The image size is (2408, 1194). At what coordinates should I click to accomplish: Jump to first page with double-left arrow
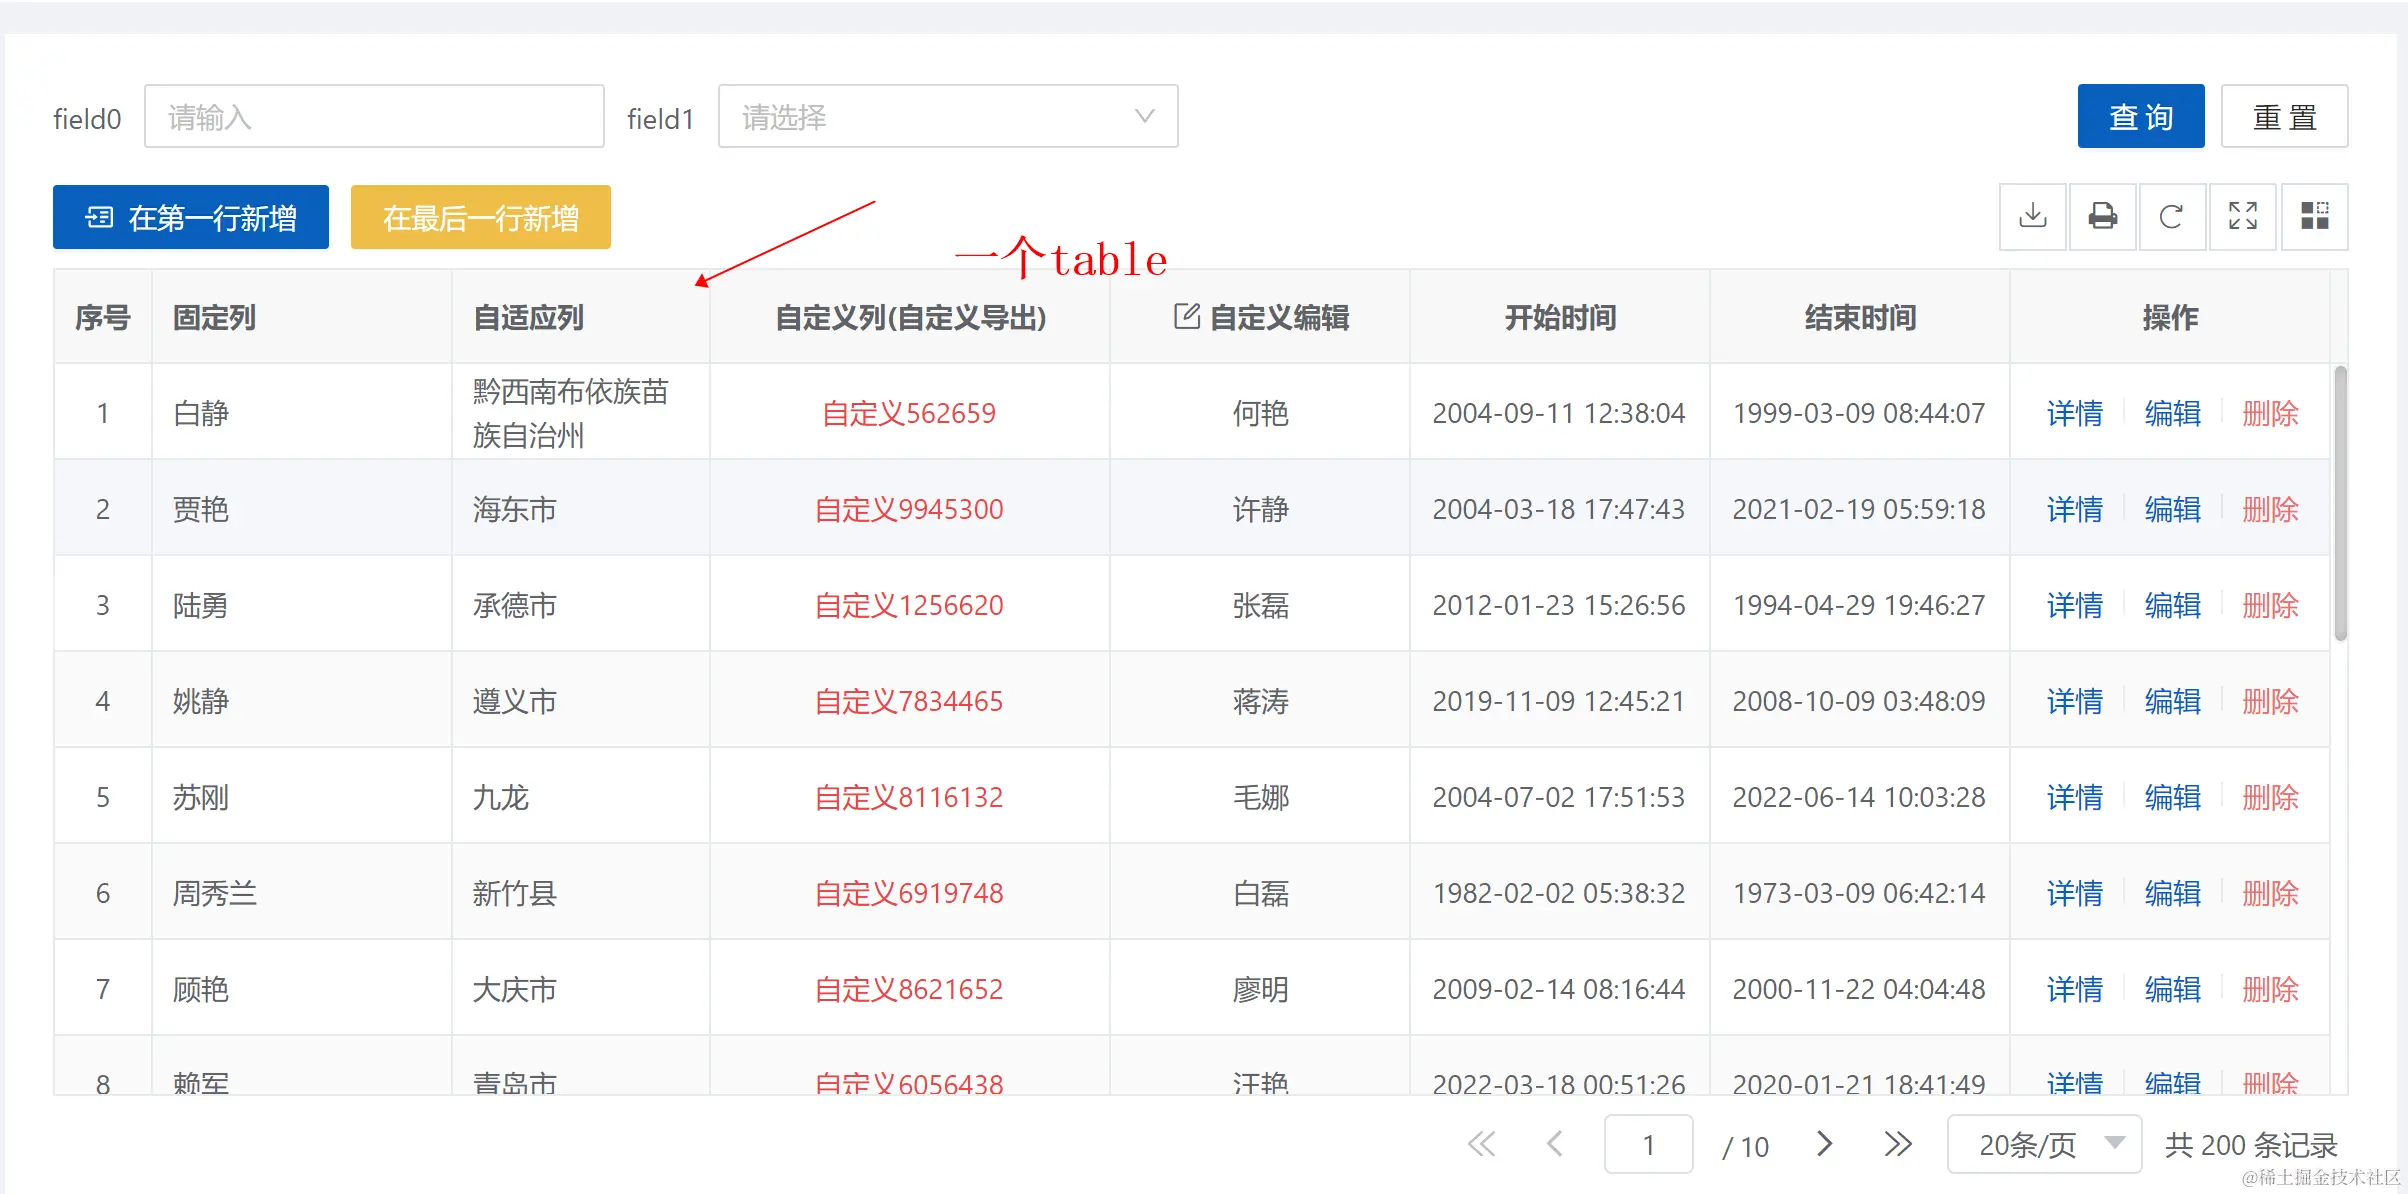tap(1481, 1144)
